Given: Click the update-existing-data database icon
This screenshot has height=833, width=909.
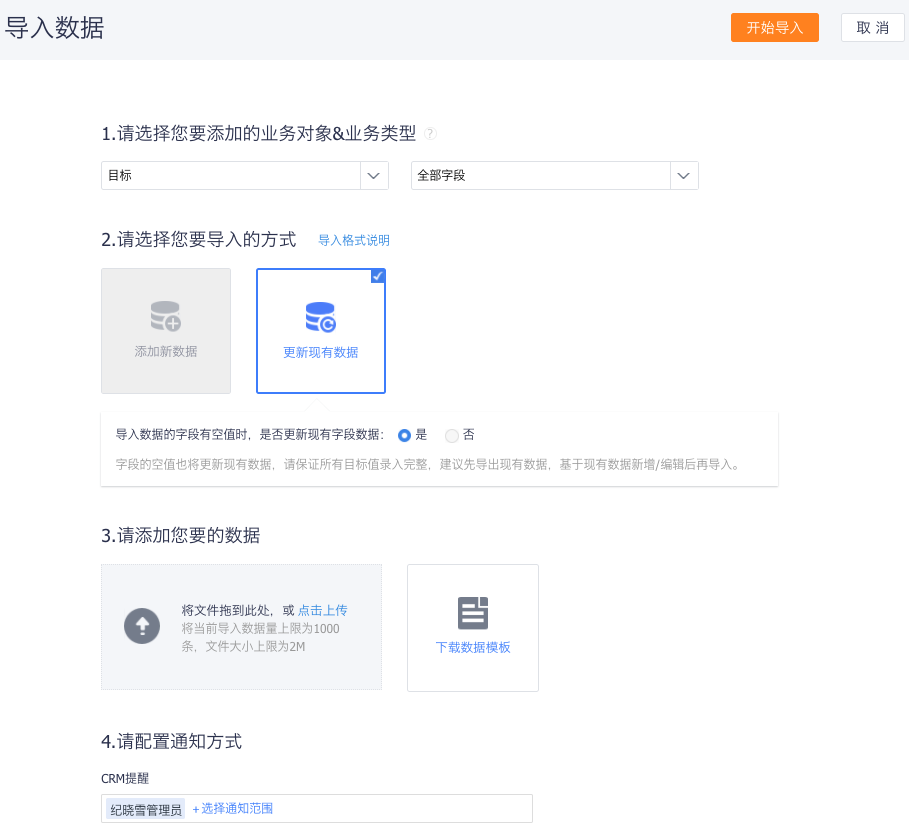Looking at the screenshot, I should (321, 317).
